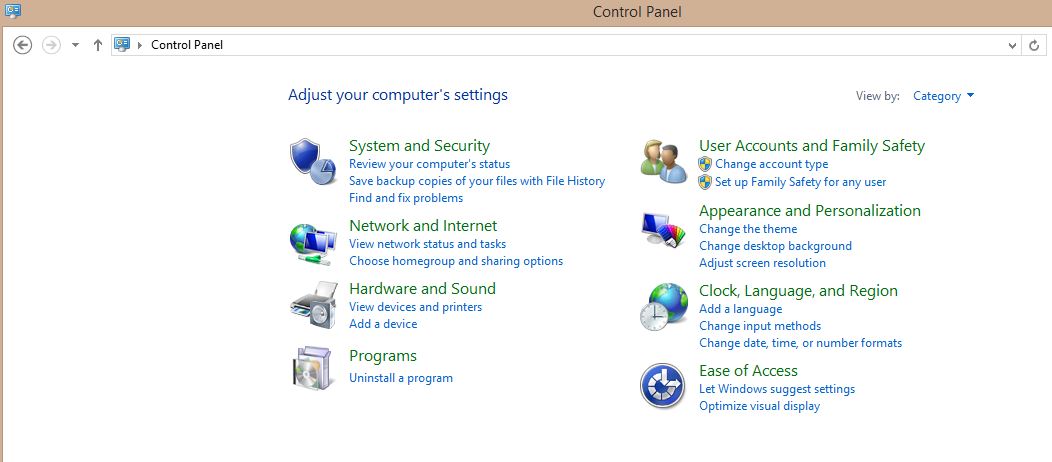Click the Control Panel breadcrumb in address bar

pos(187,45)
